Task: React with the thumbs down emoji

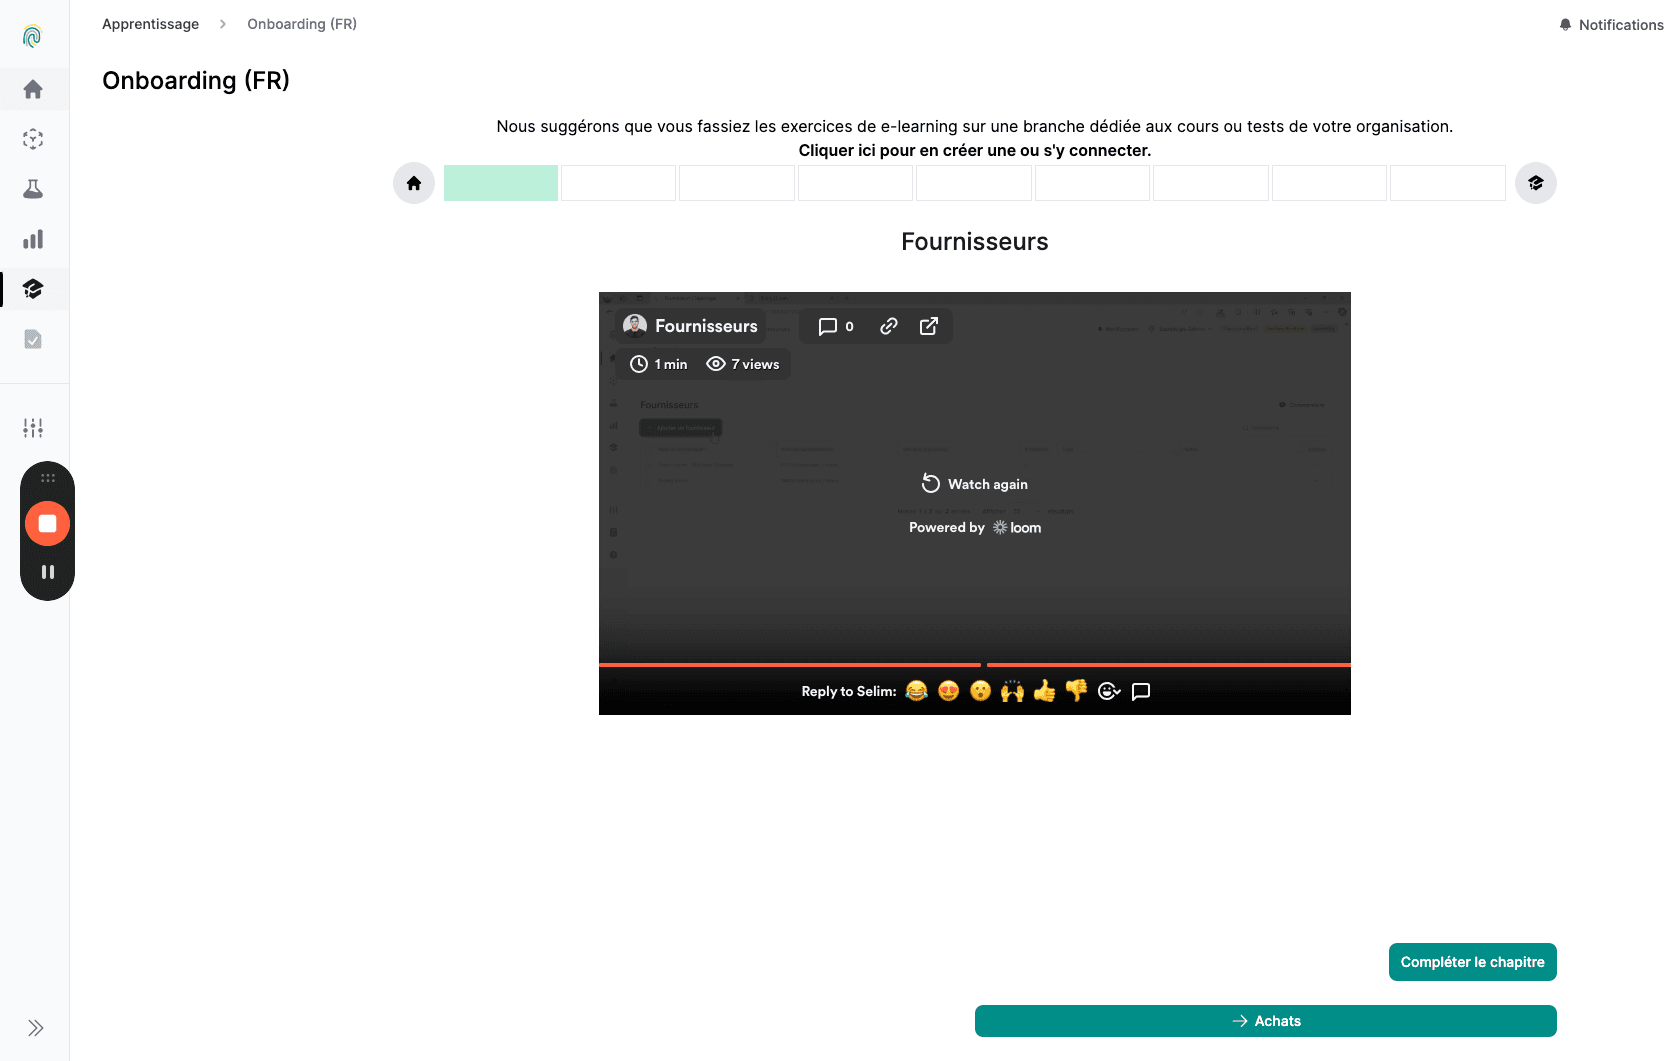Action: pos(1077,691)
